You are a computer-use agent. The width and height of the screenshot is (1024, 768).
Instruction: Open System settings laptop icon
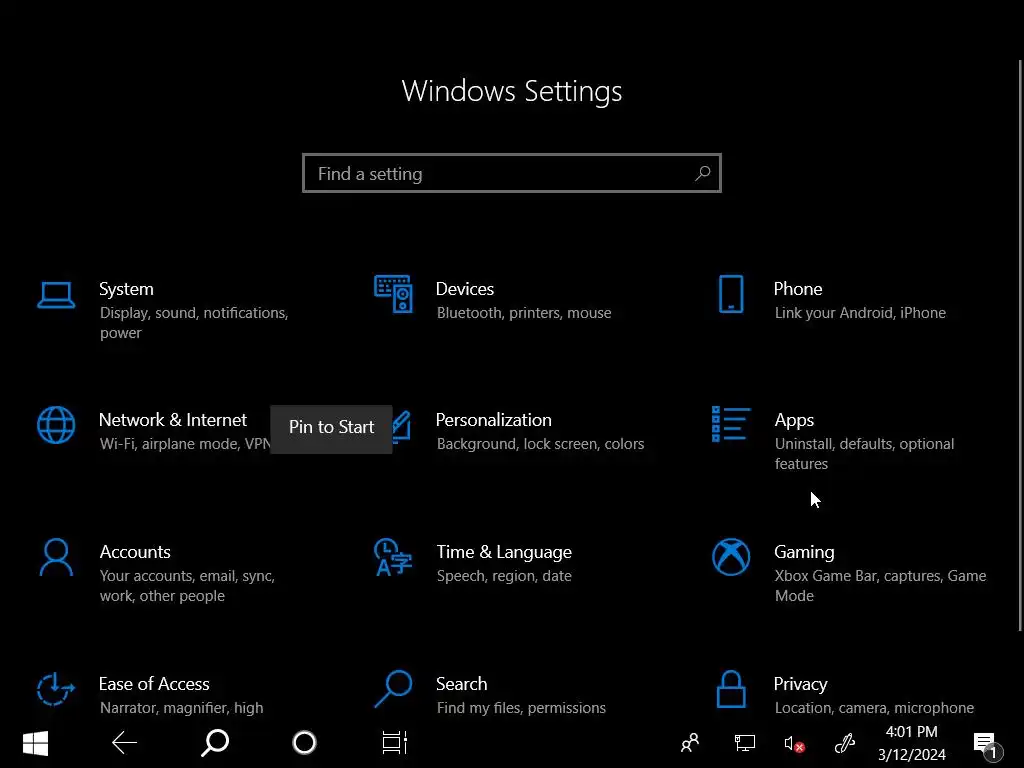(x=56, y=295)
